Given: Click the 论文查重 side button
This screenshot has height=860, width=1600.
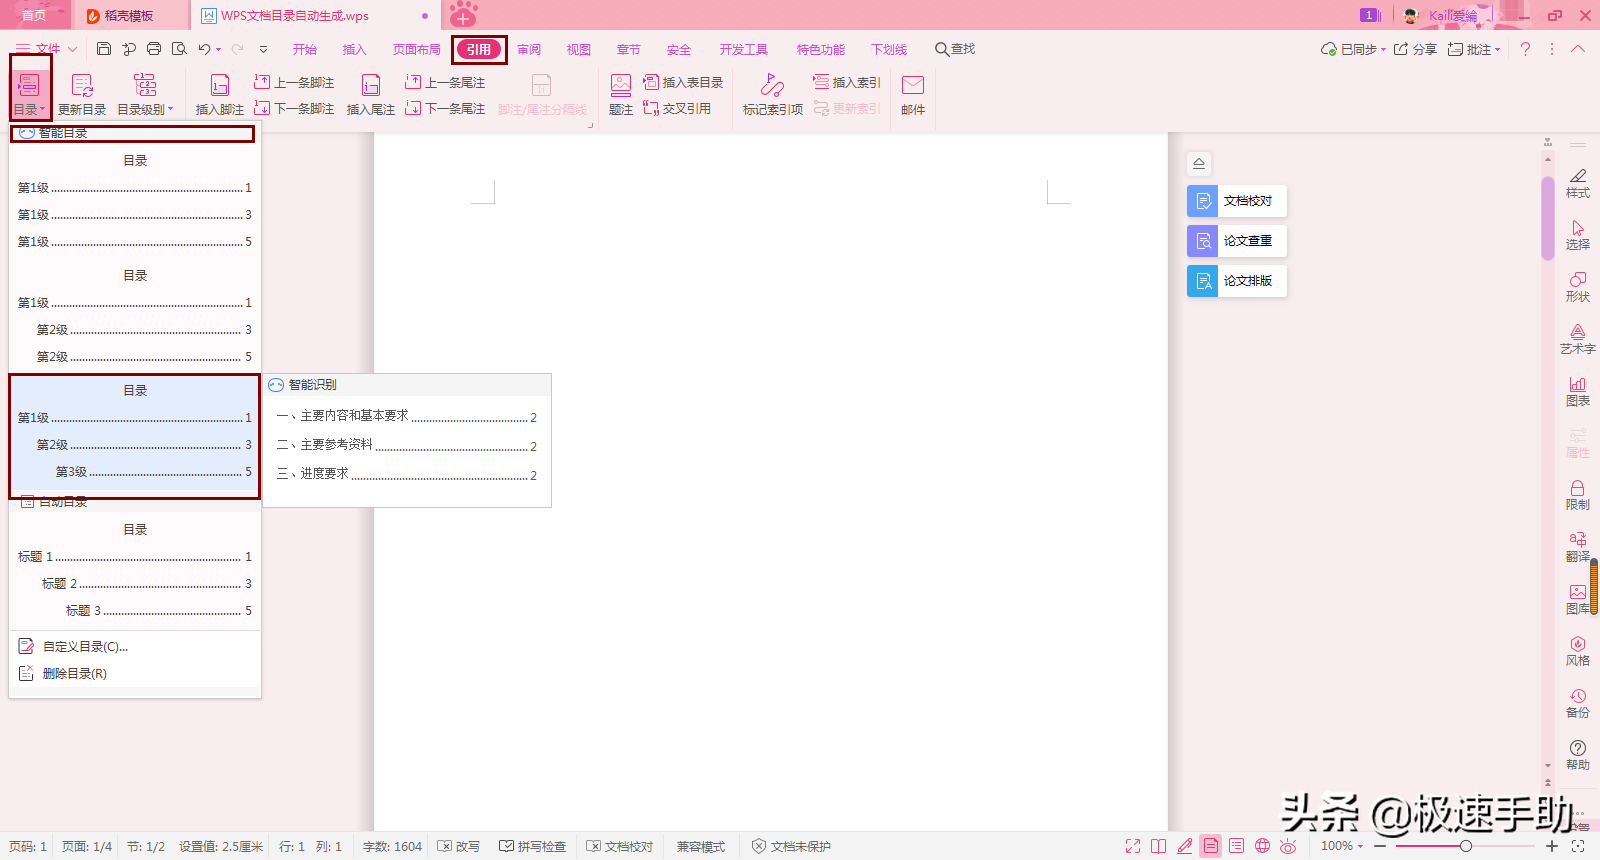Looking at the screenshot, I should coord(1237,241).
